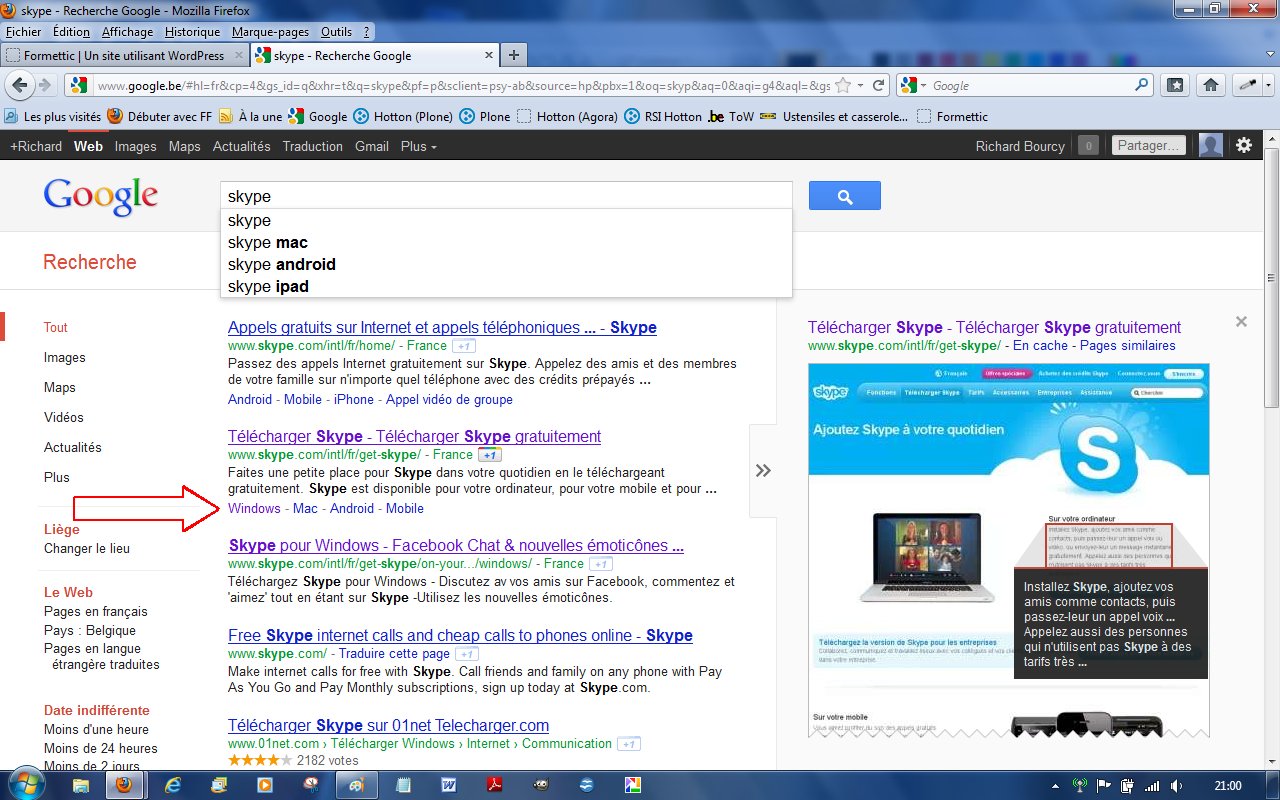
Task: Collapse the preview with the double chevron
Action: click(763, 470)
